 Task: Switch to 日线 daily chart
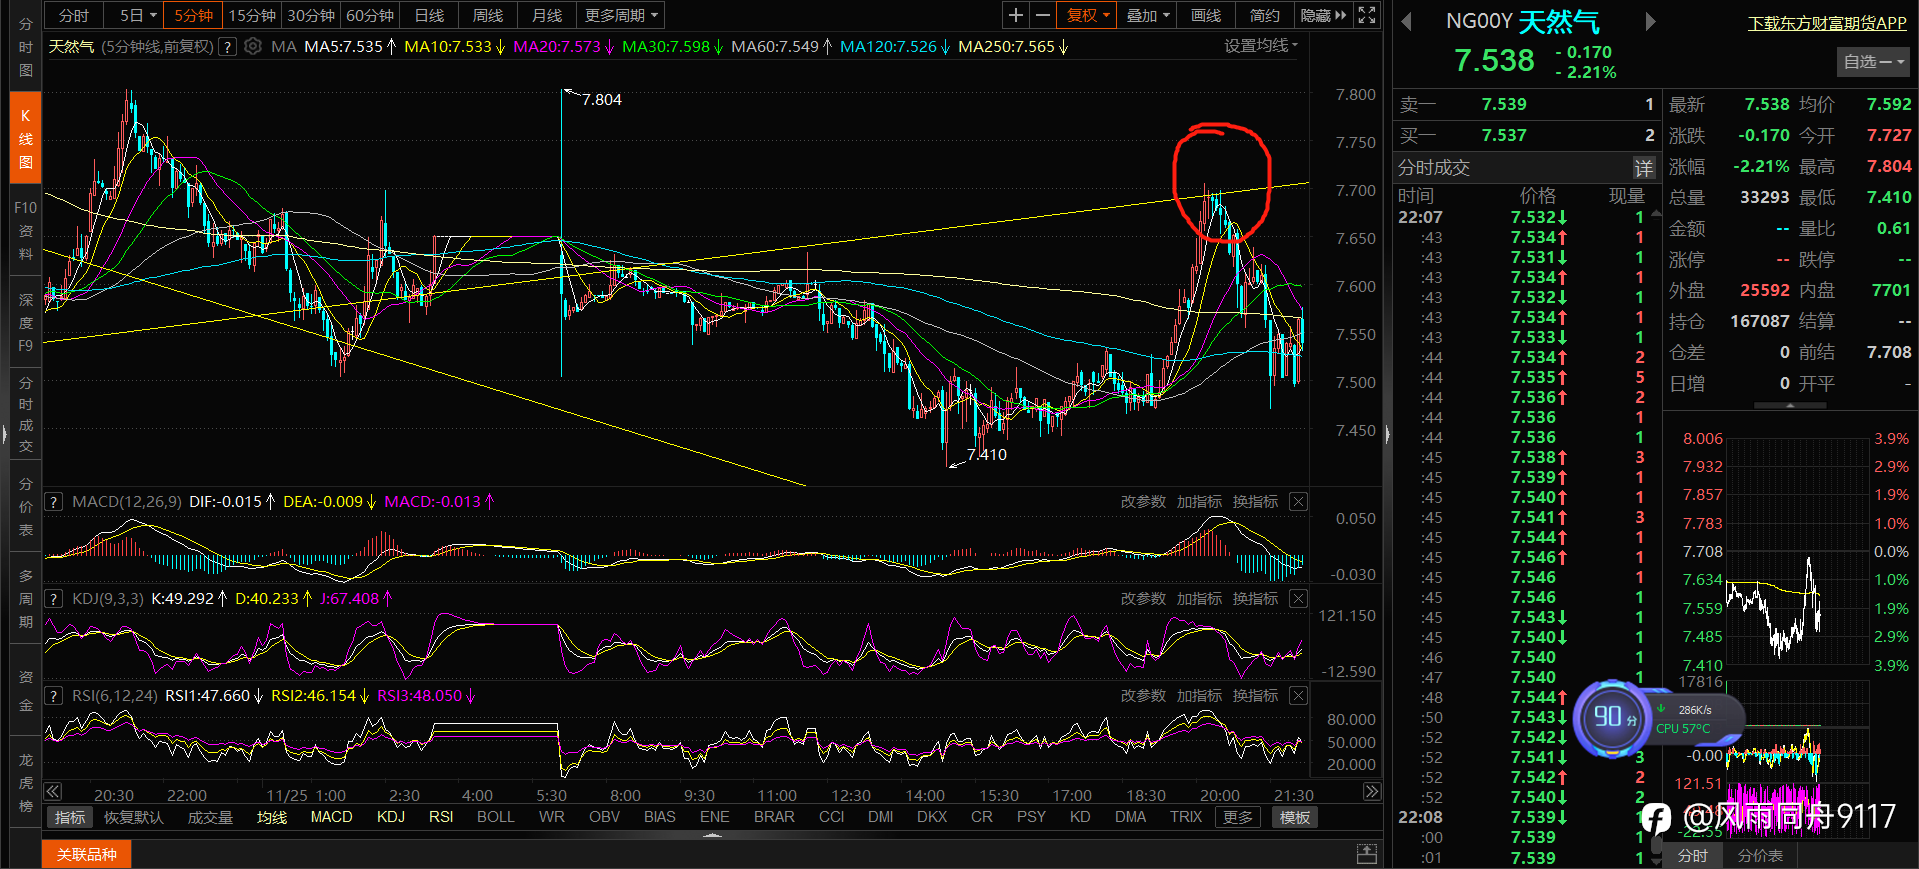coord(429,15)
